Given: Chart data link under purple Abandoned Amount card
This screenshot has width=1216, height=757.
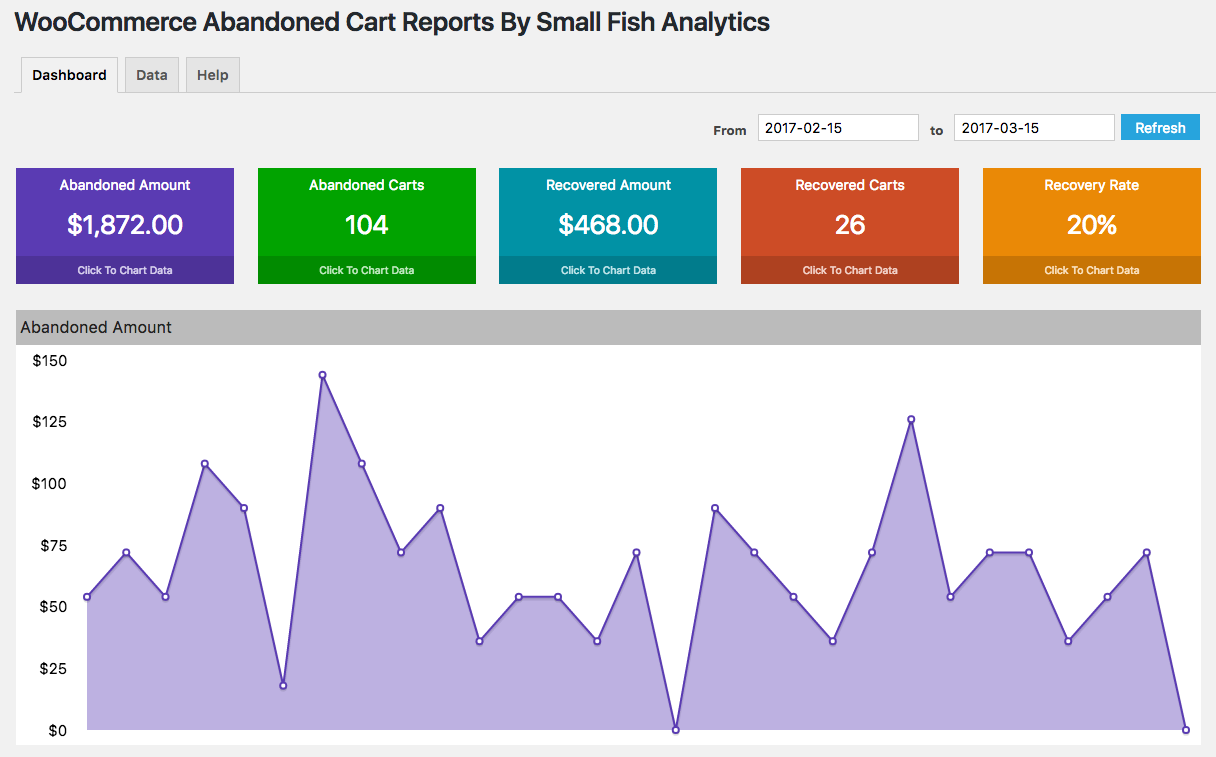Looking at the screenshot, I should (x=125, y=270).
